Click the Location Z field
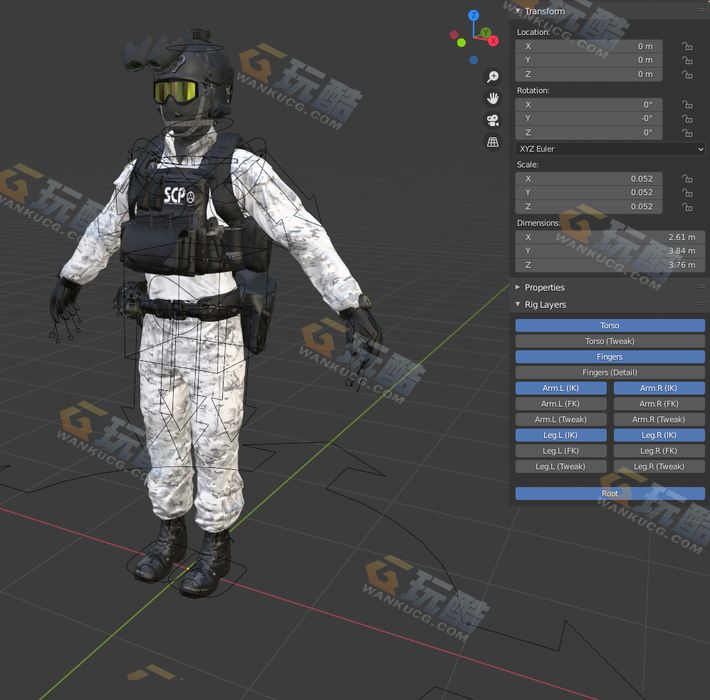This screenshot has width=710, height=700. pyautogui.click(x=589, y=74)
